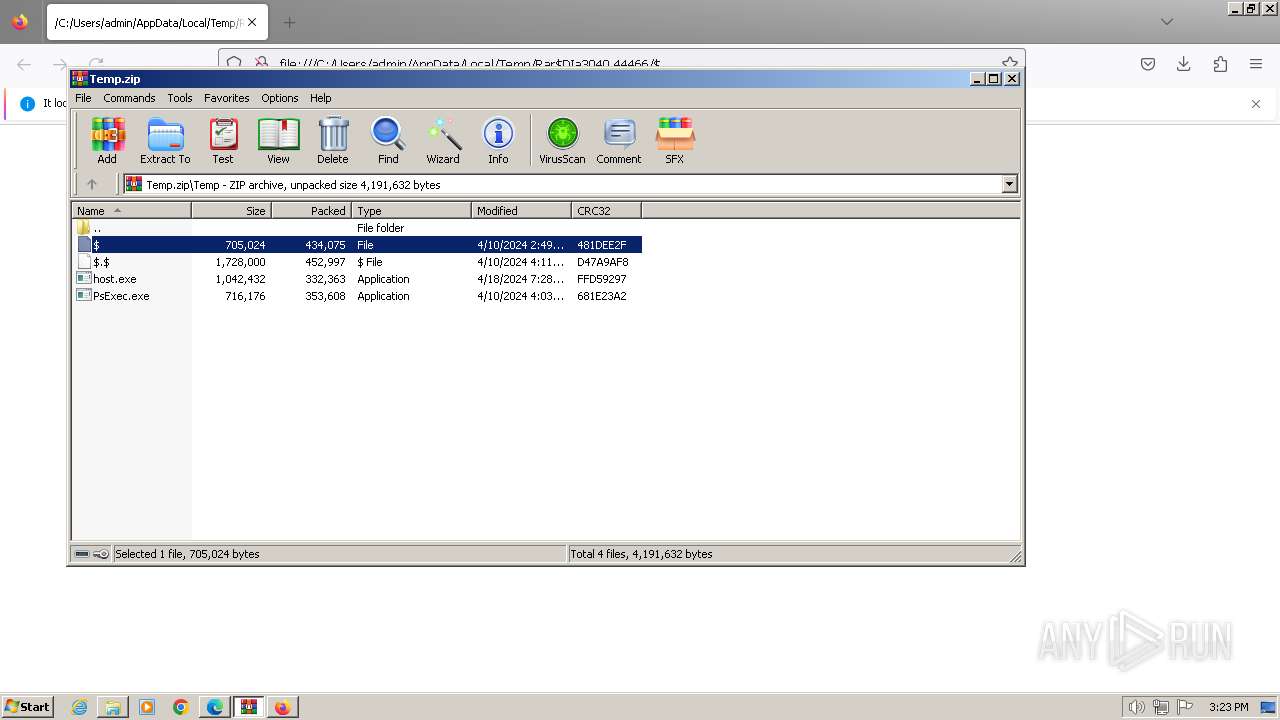Open the Help menu
Screen dimensions: 1280x720
(x=321, y=98)
